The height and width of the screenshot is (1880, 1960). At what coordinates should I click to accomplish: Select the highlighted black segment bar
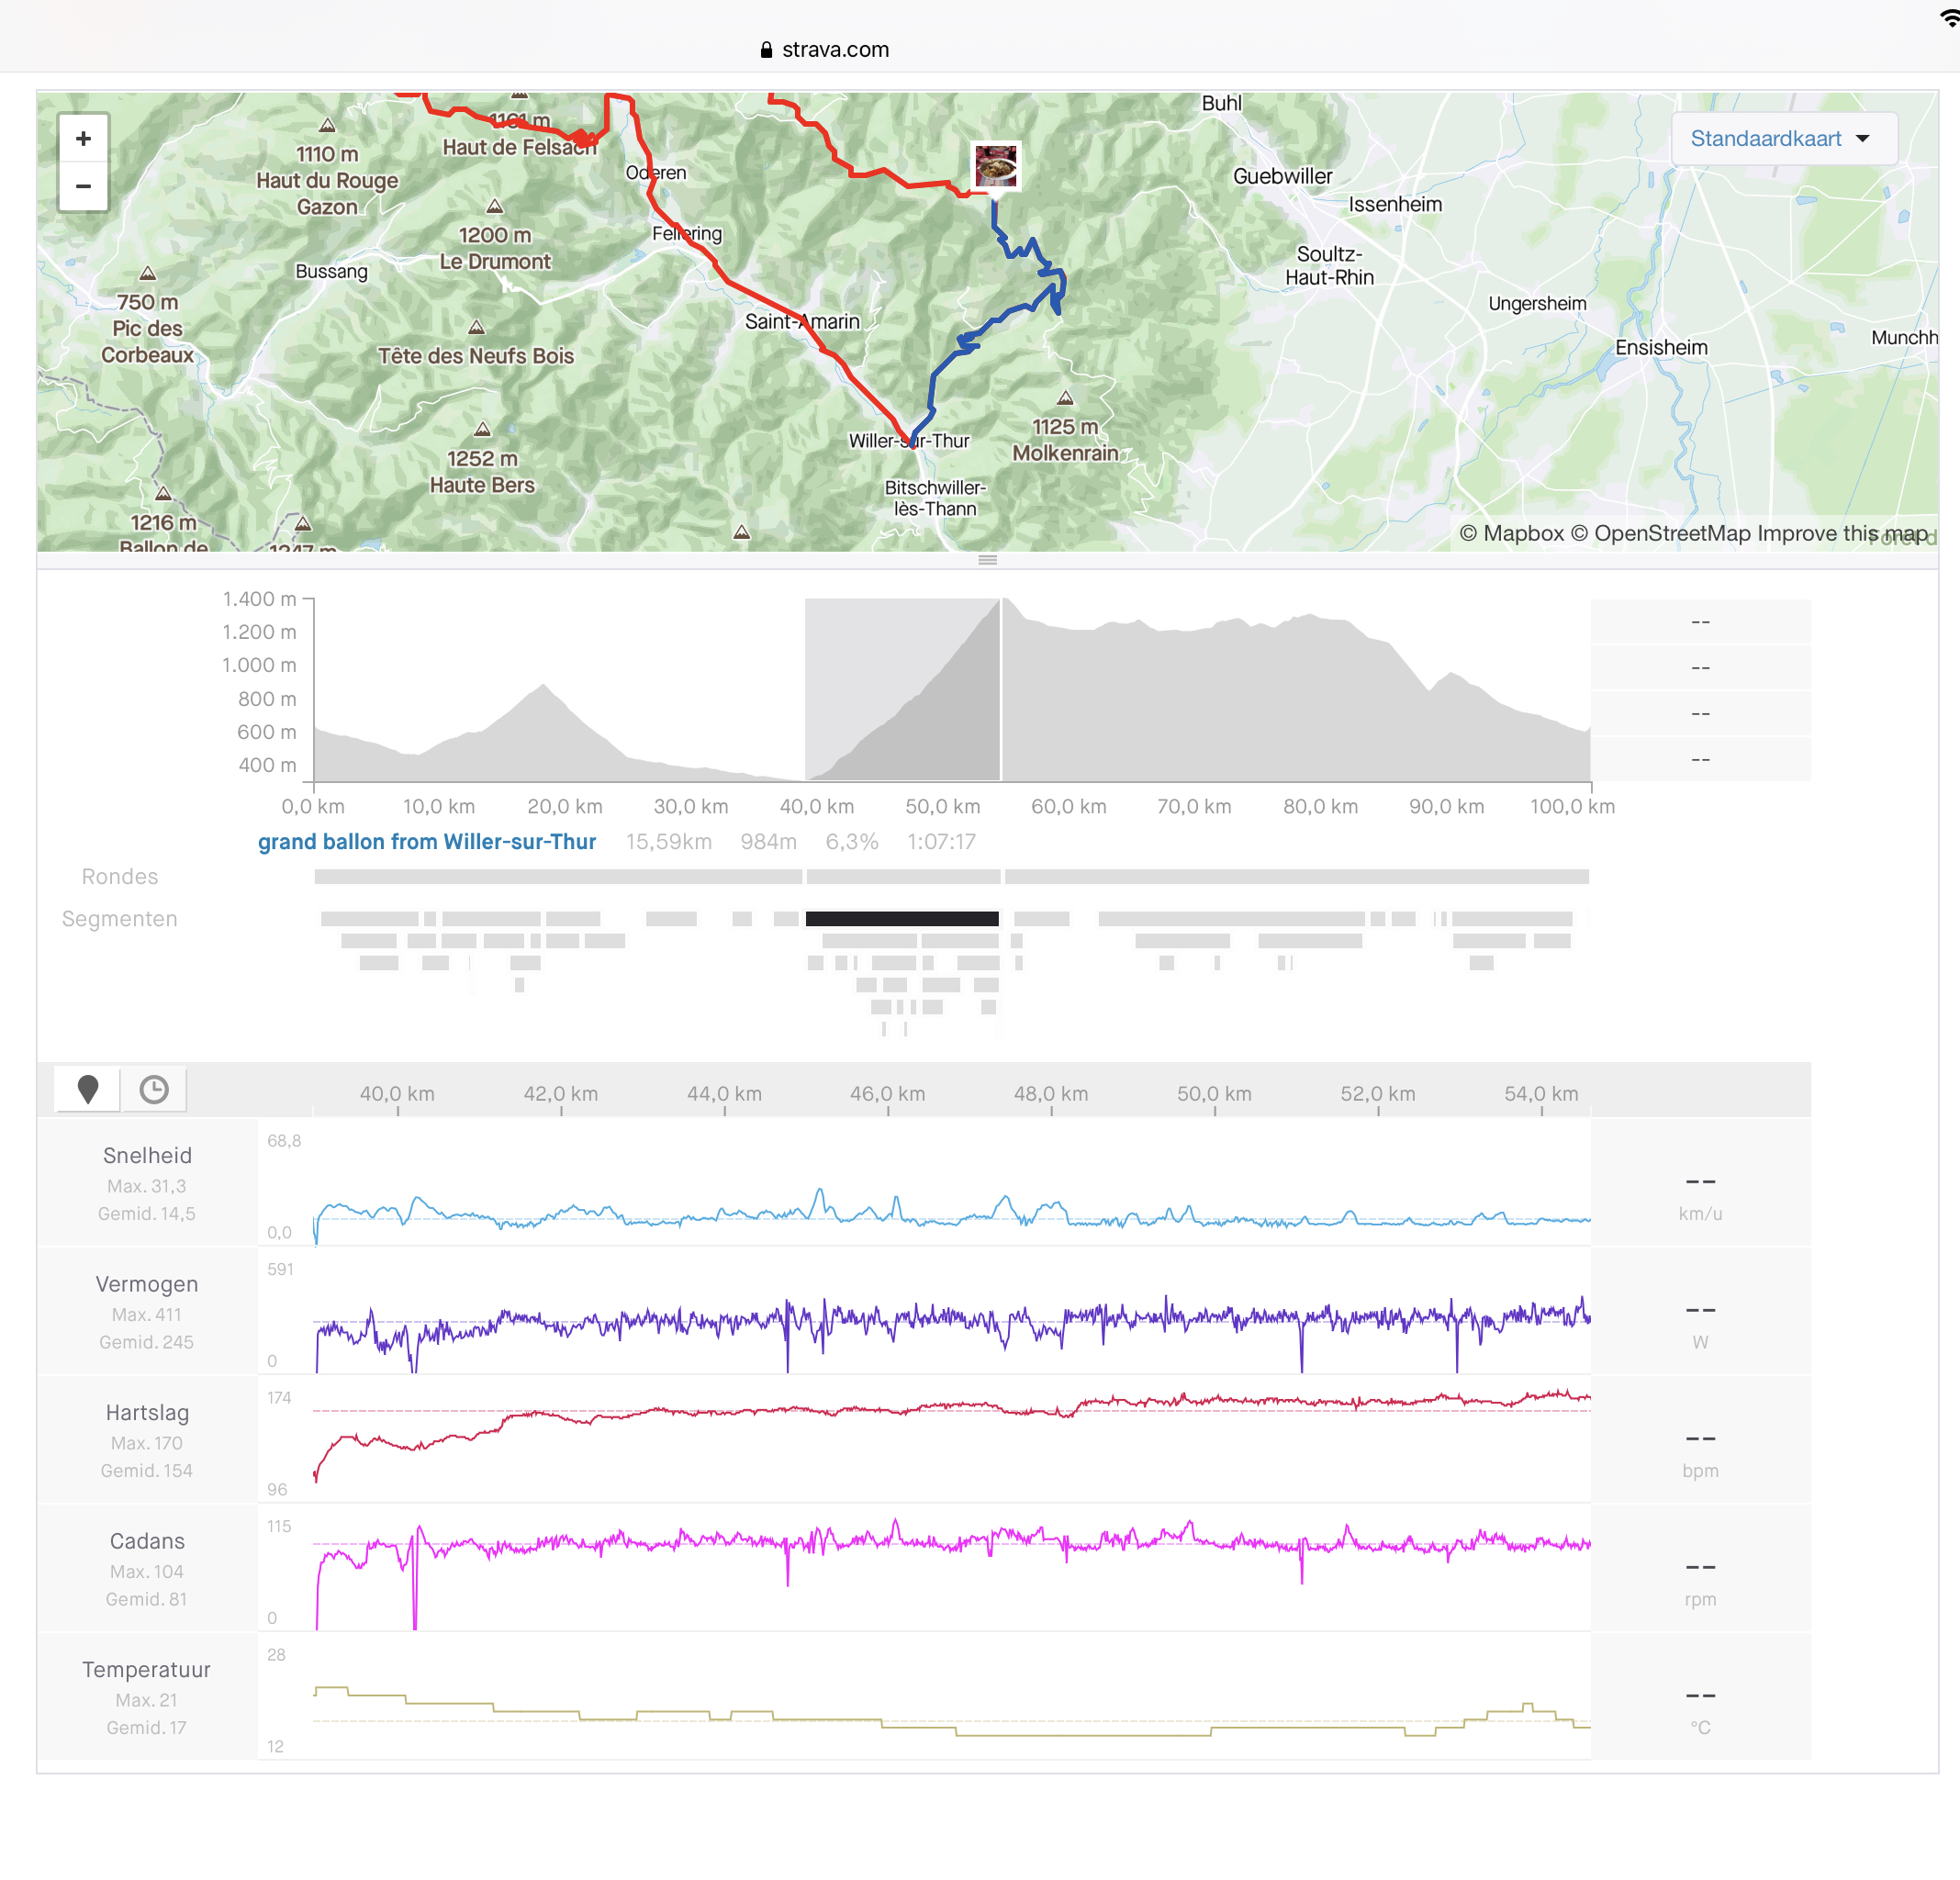click(902, 918)
